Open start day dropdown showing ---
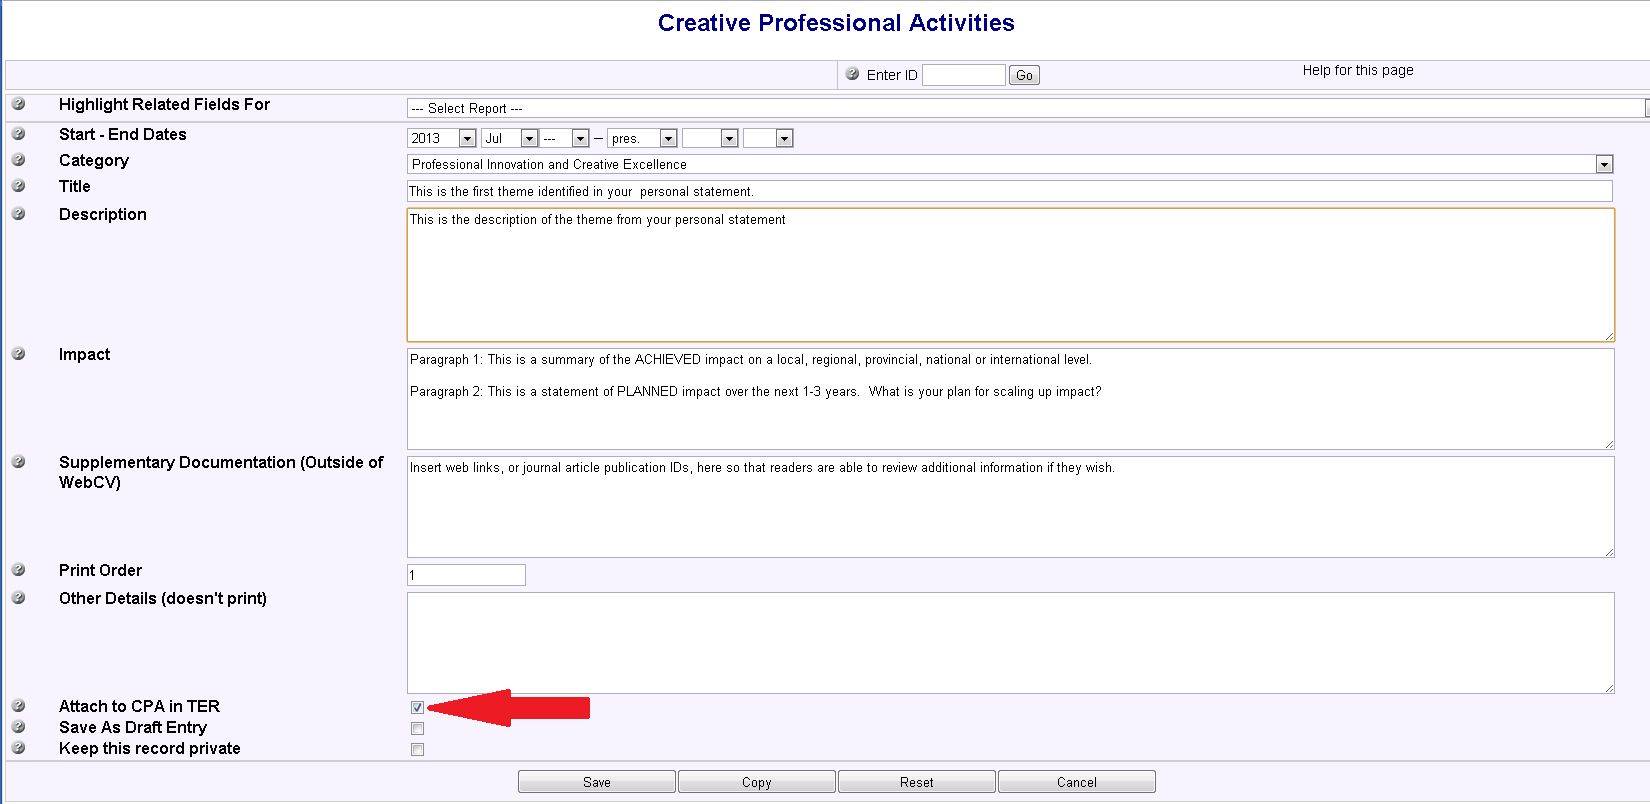 pos(564,138)
